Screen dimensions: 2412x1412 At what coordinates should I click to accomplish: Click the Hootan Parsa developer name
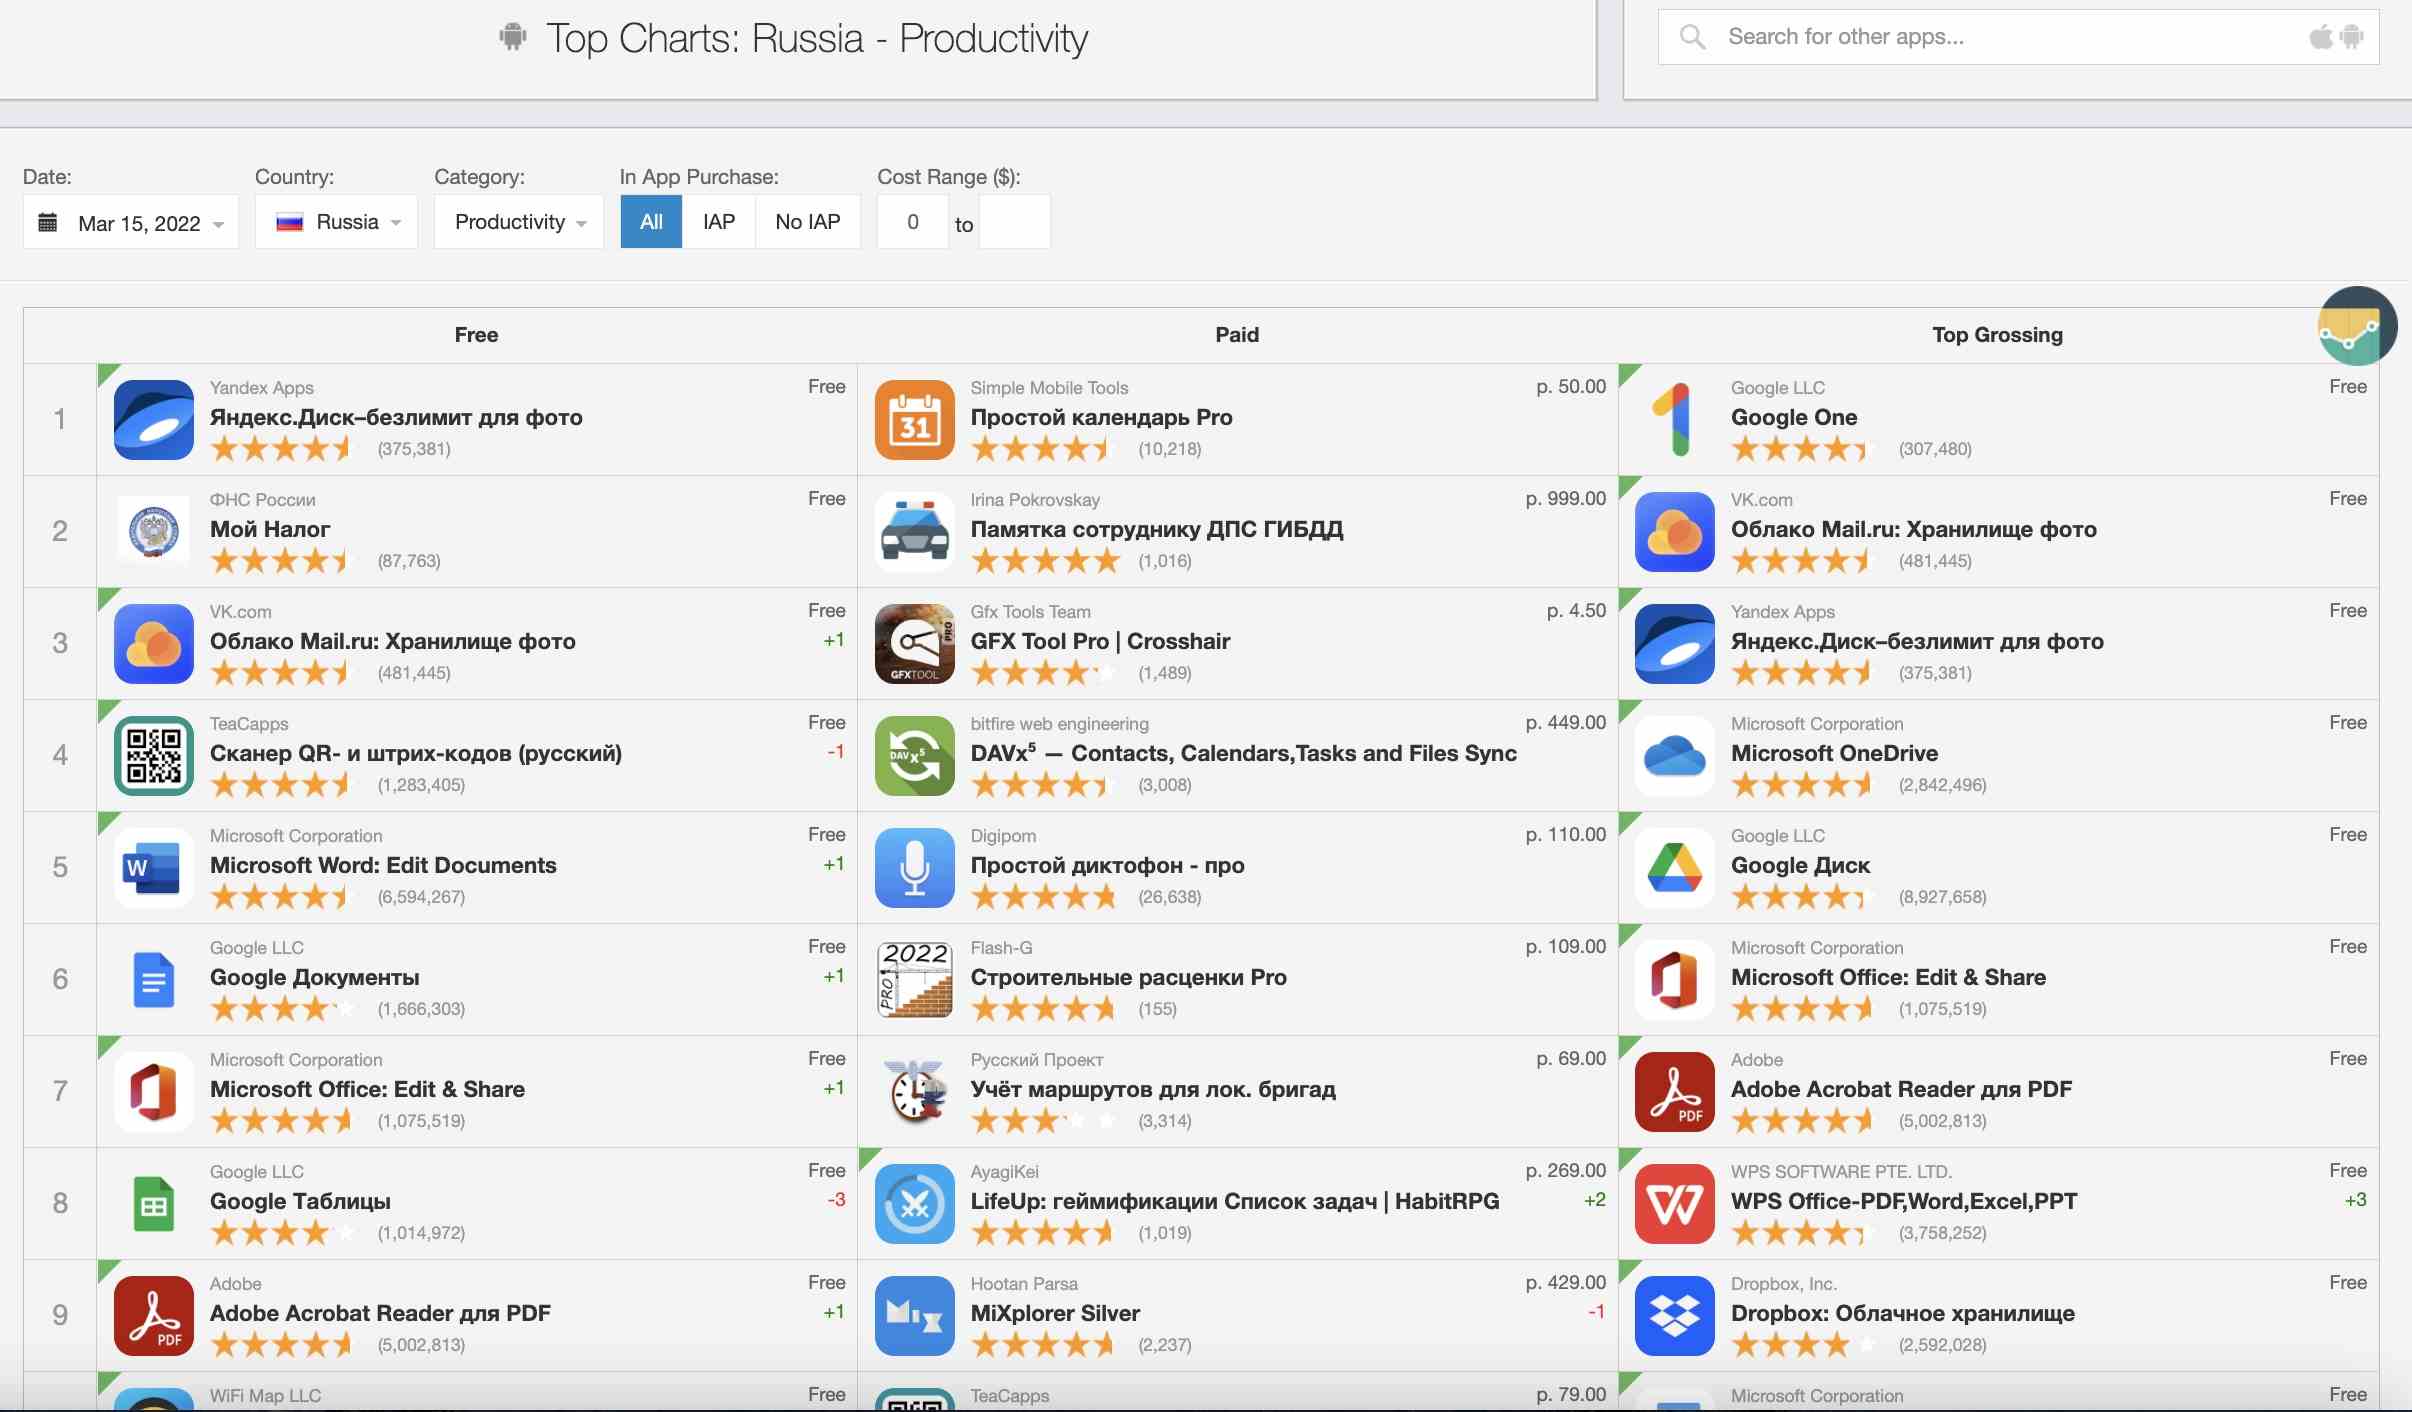pos(1024,1283)
